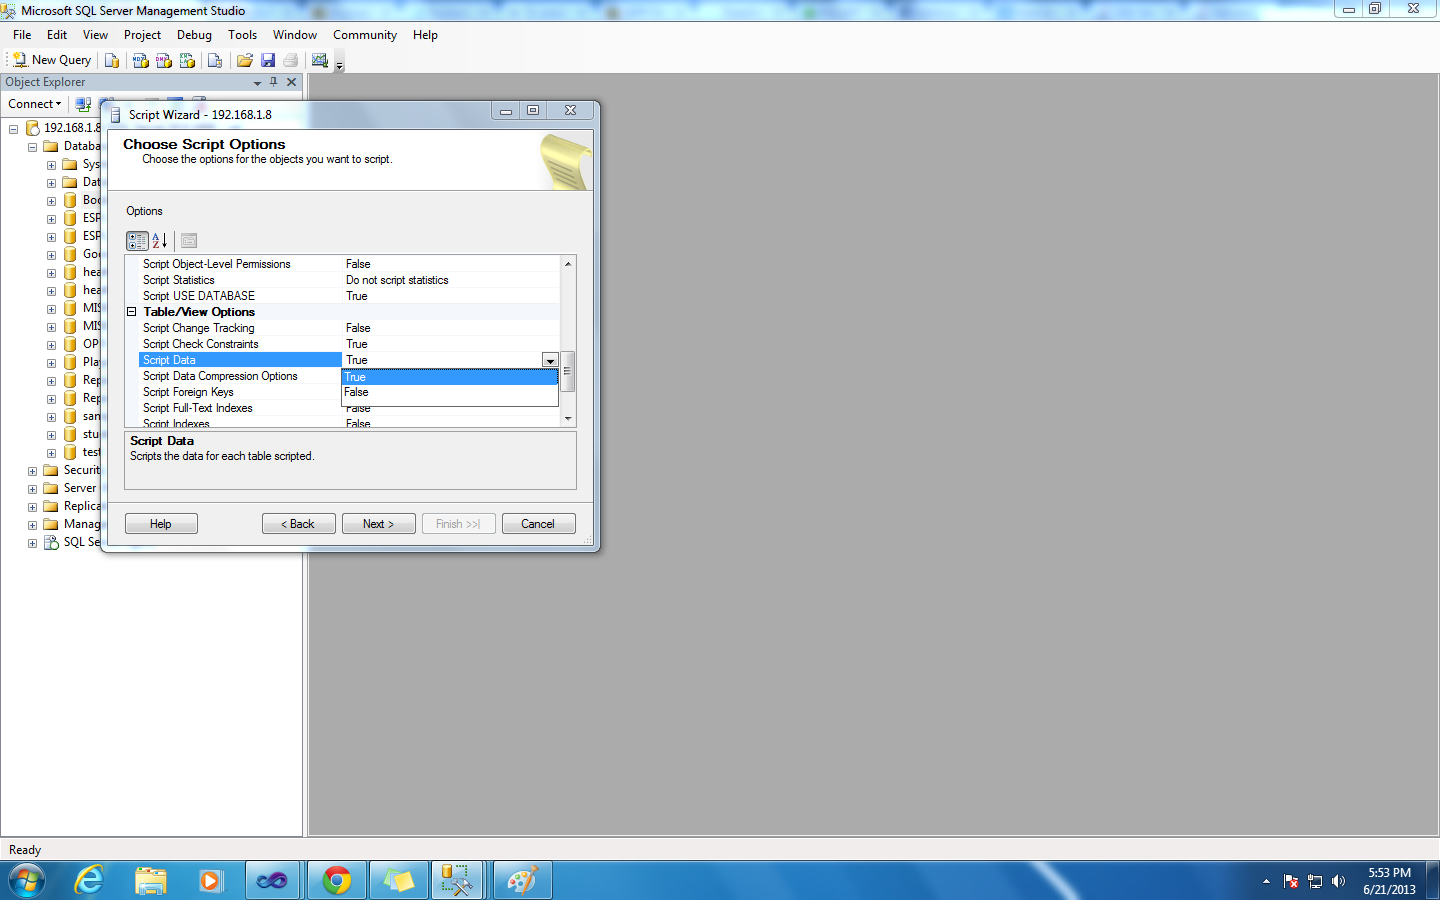Image resolution: width=1440 pixels, height=900 pixels.
Task: Open Windows Explorer from the taskbar
Action: 151,881
